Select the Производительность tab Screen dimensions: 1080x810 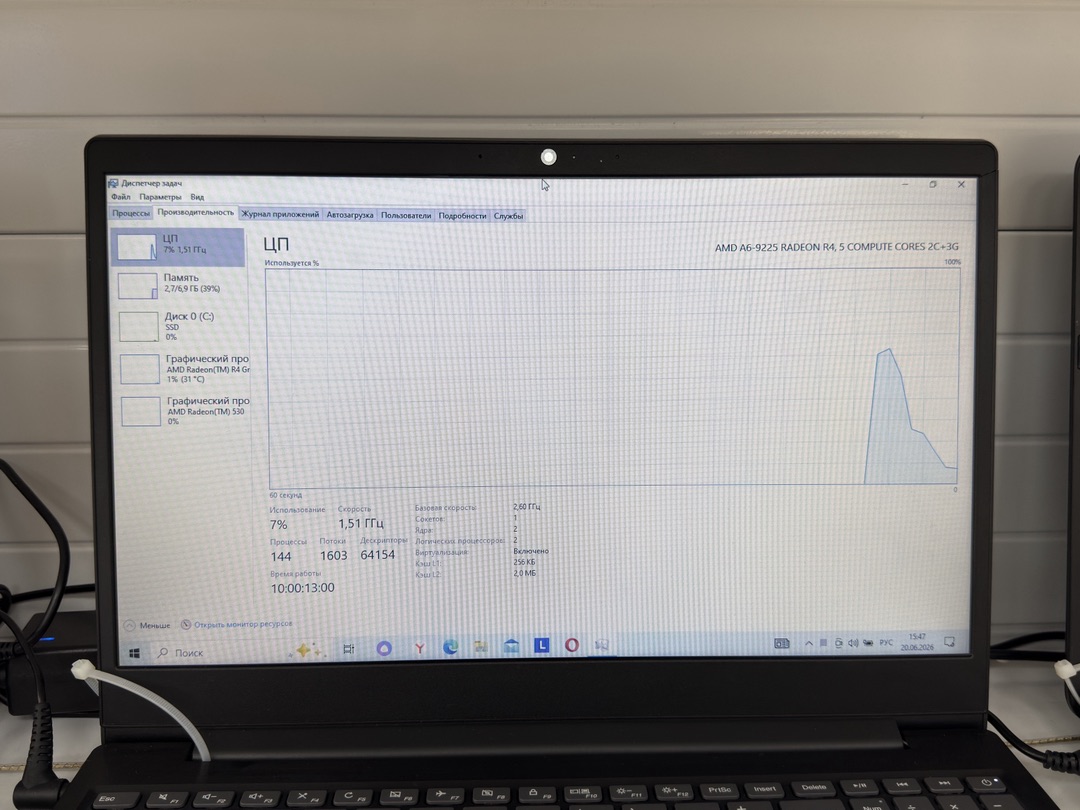pos(196,213)
